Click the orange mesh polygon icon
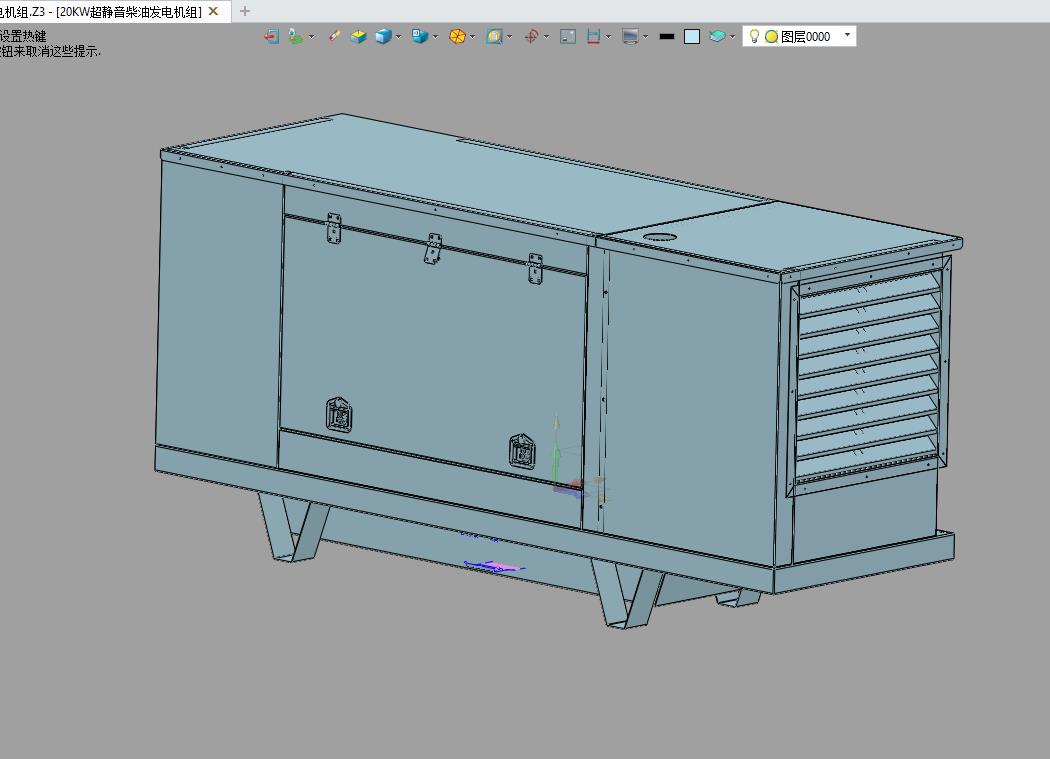1050x759 pixels. [x=457, y=36]
